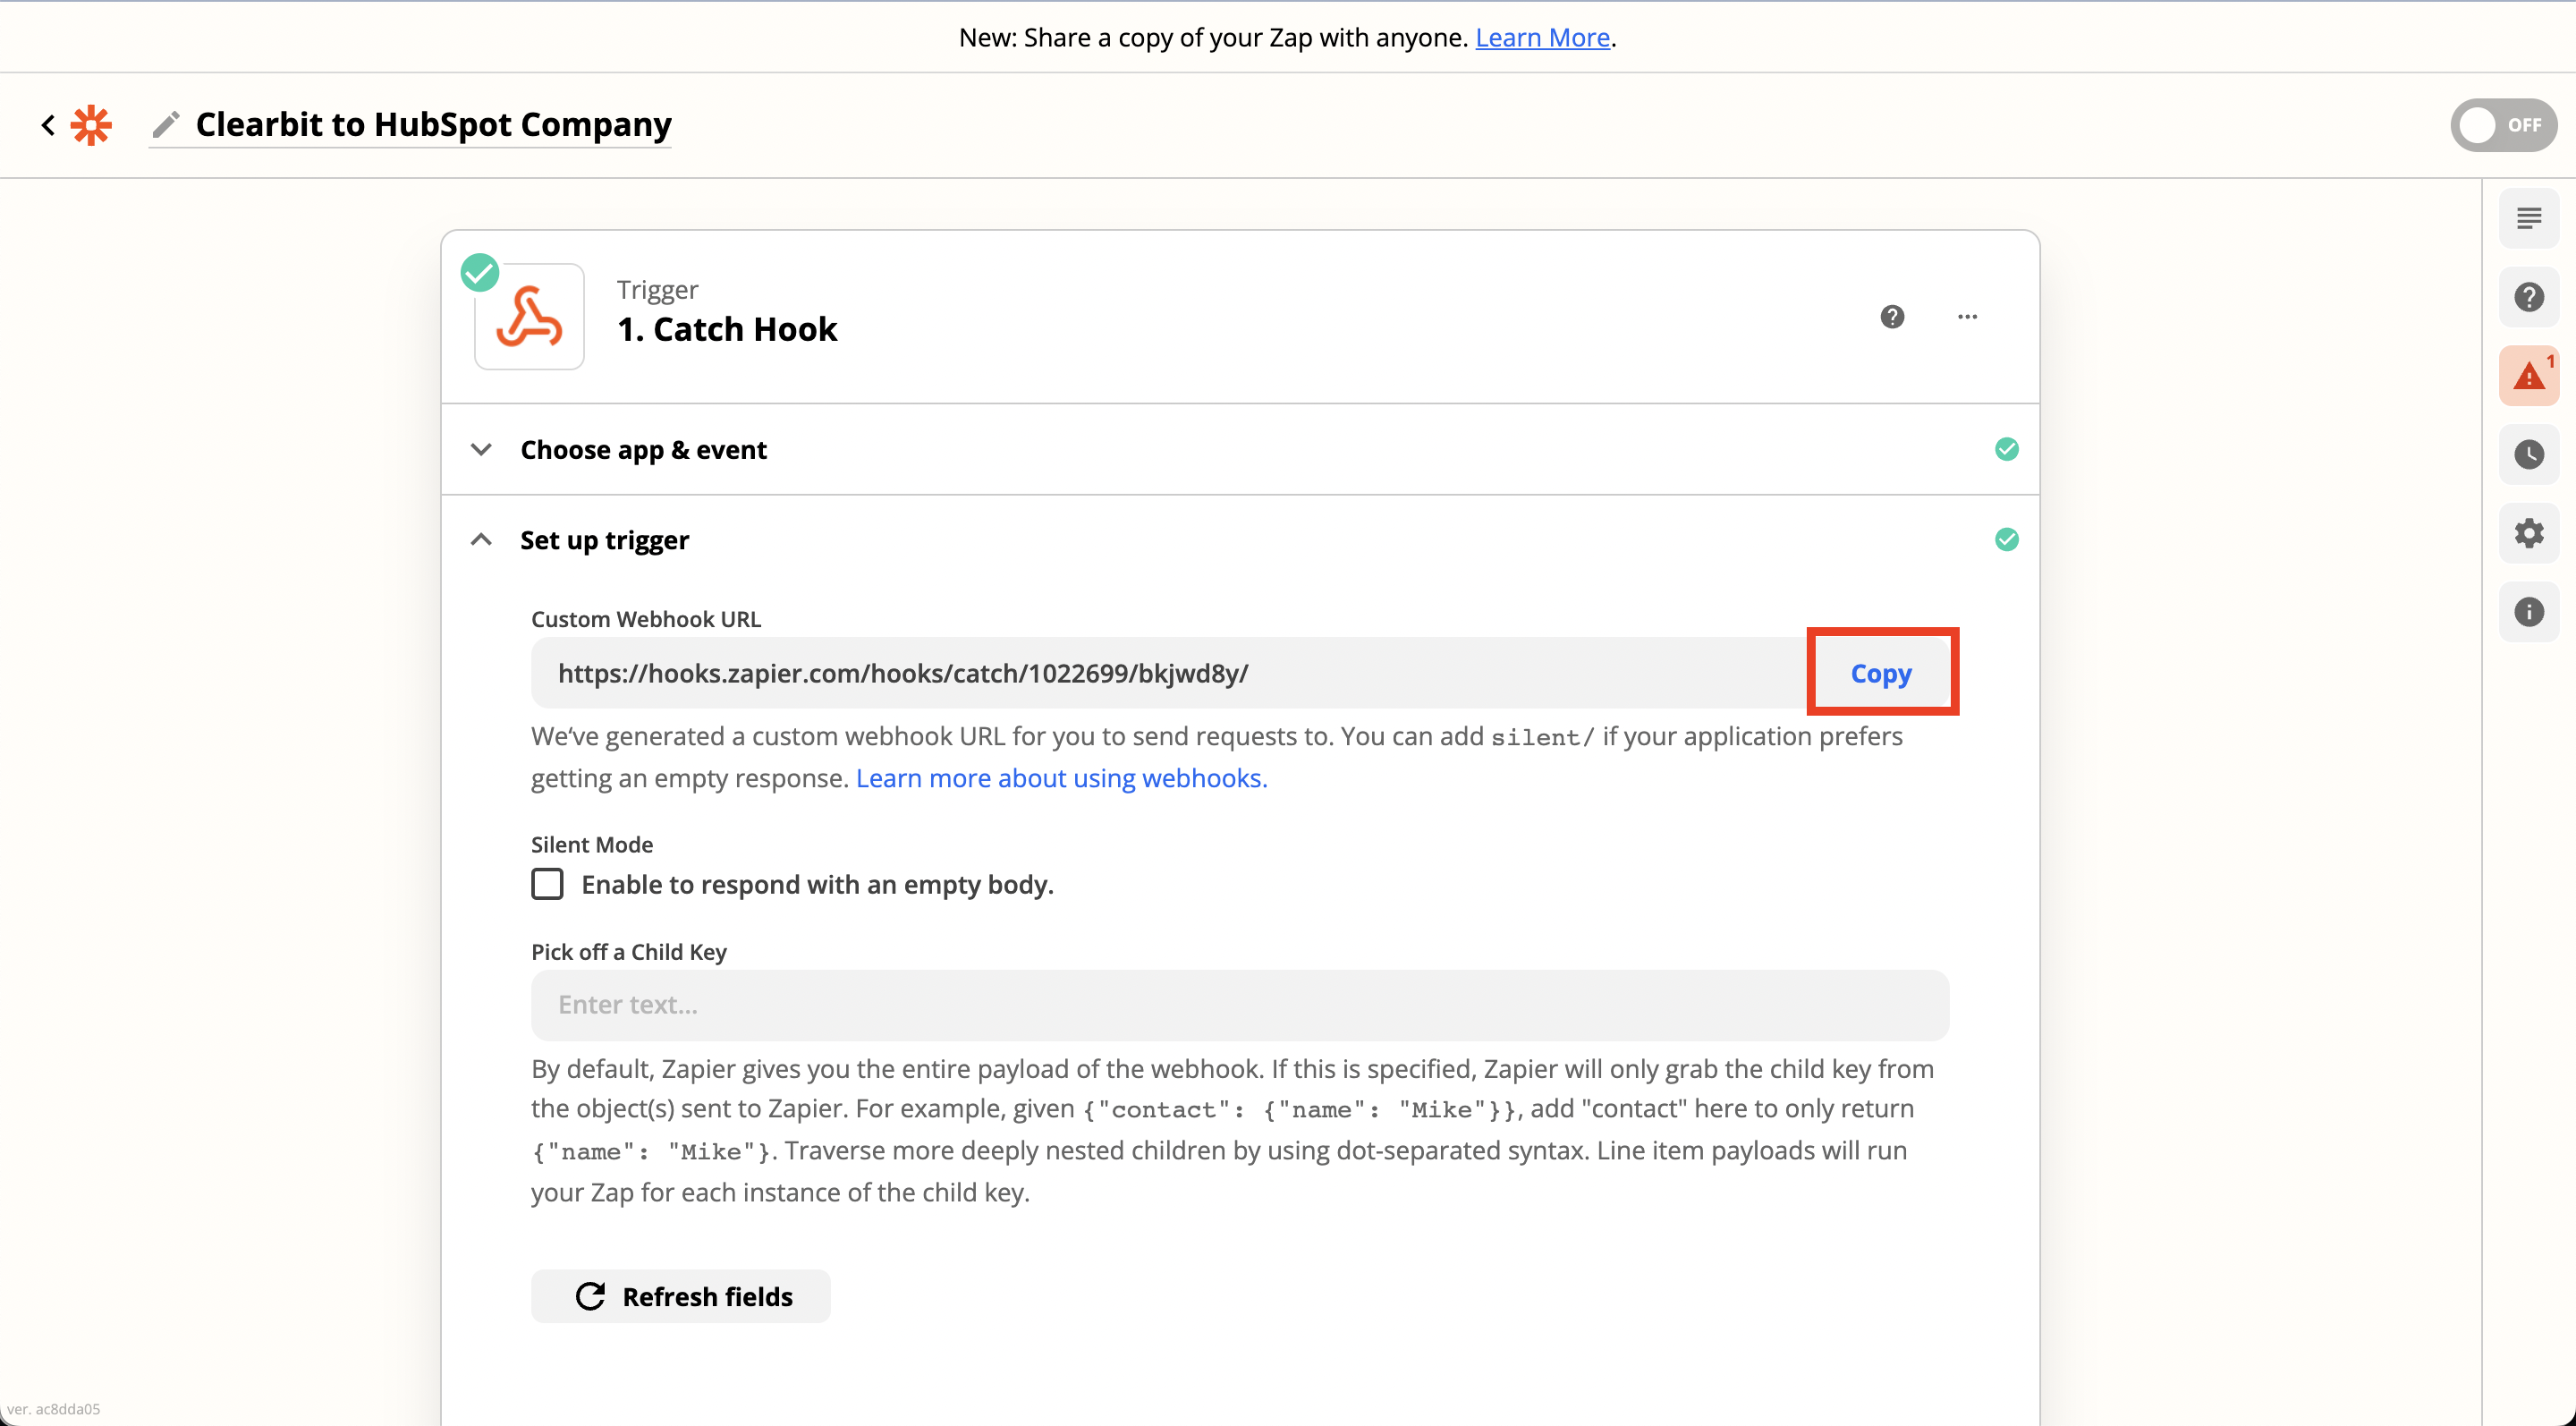Open the sidebar help question-mark icon

pos(2529,297)
